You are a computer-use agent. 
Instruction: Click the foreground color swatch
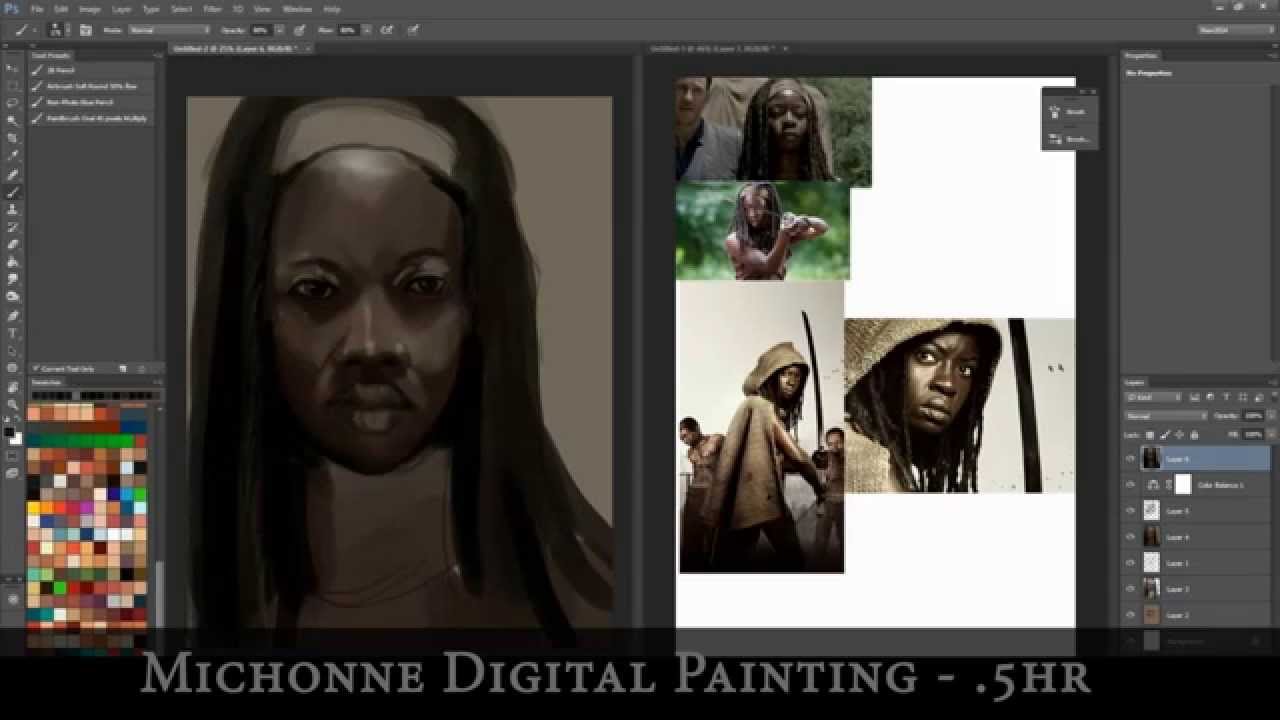pos(10,432)
